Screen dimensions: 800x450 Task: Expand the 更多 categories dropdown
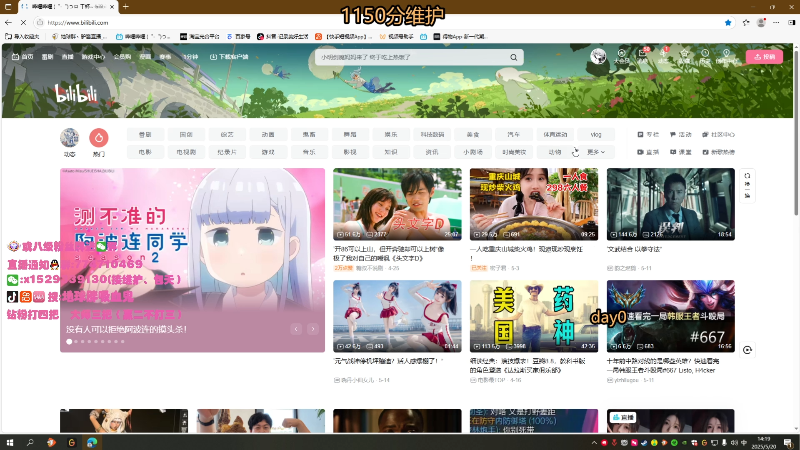click(596, 152)
